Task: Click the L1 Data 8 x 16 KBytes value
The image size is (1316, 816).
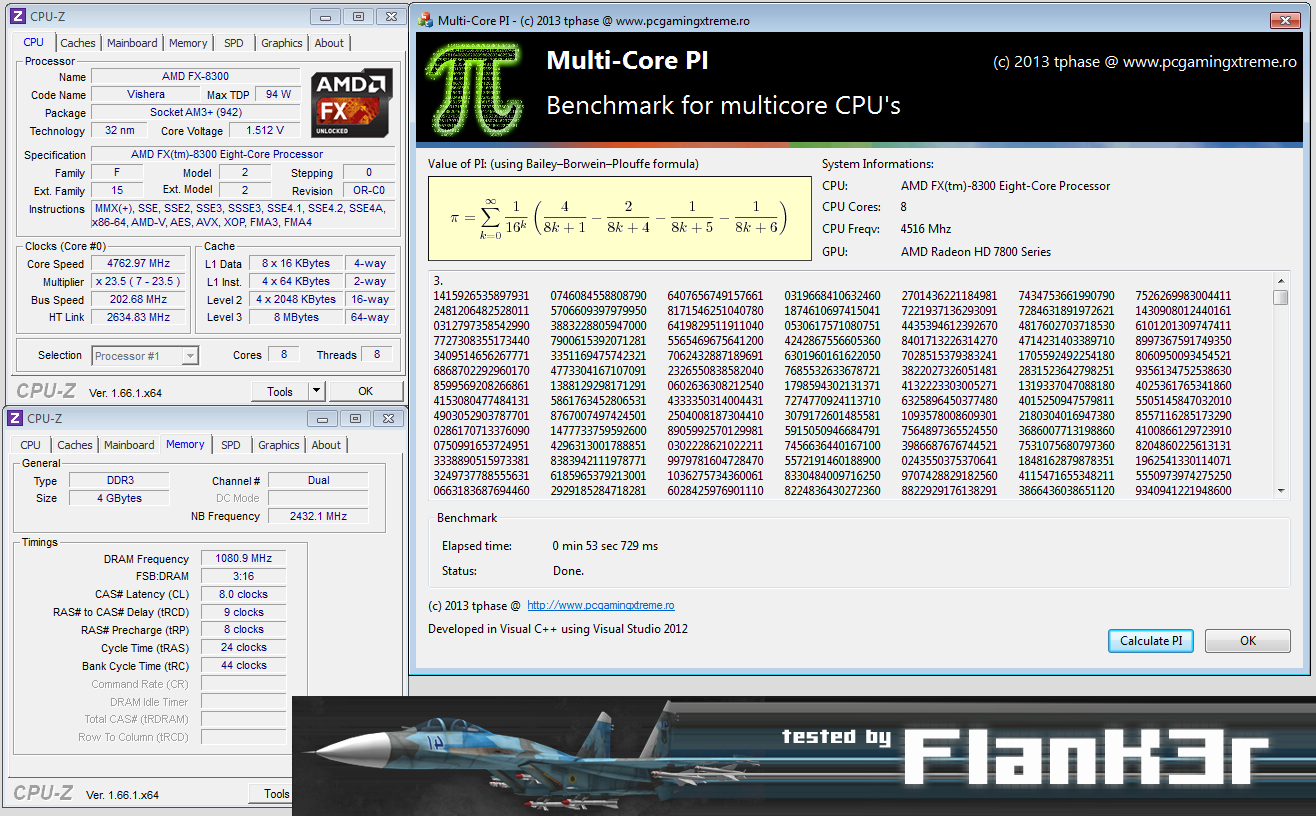Action: coord(295,264)
